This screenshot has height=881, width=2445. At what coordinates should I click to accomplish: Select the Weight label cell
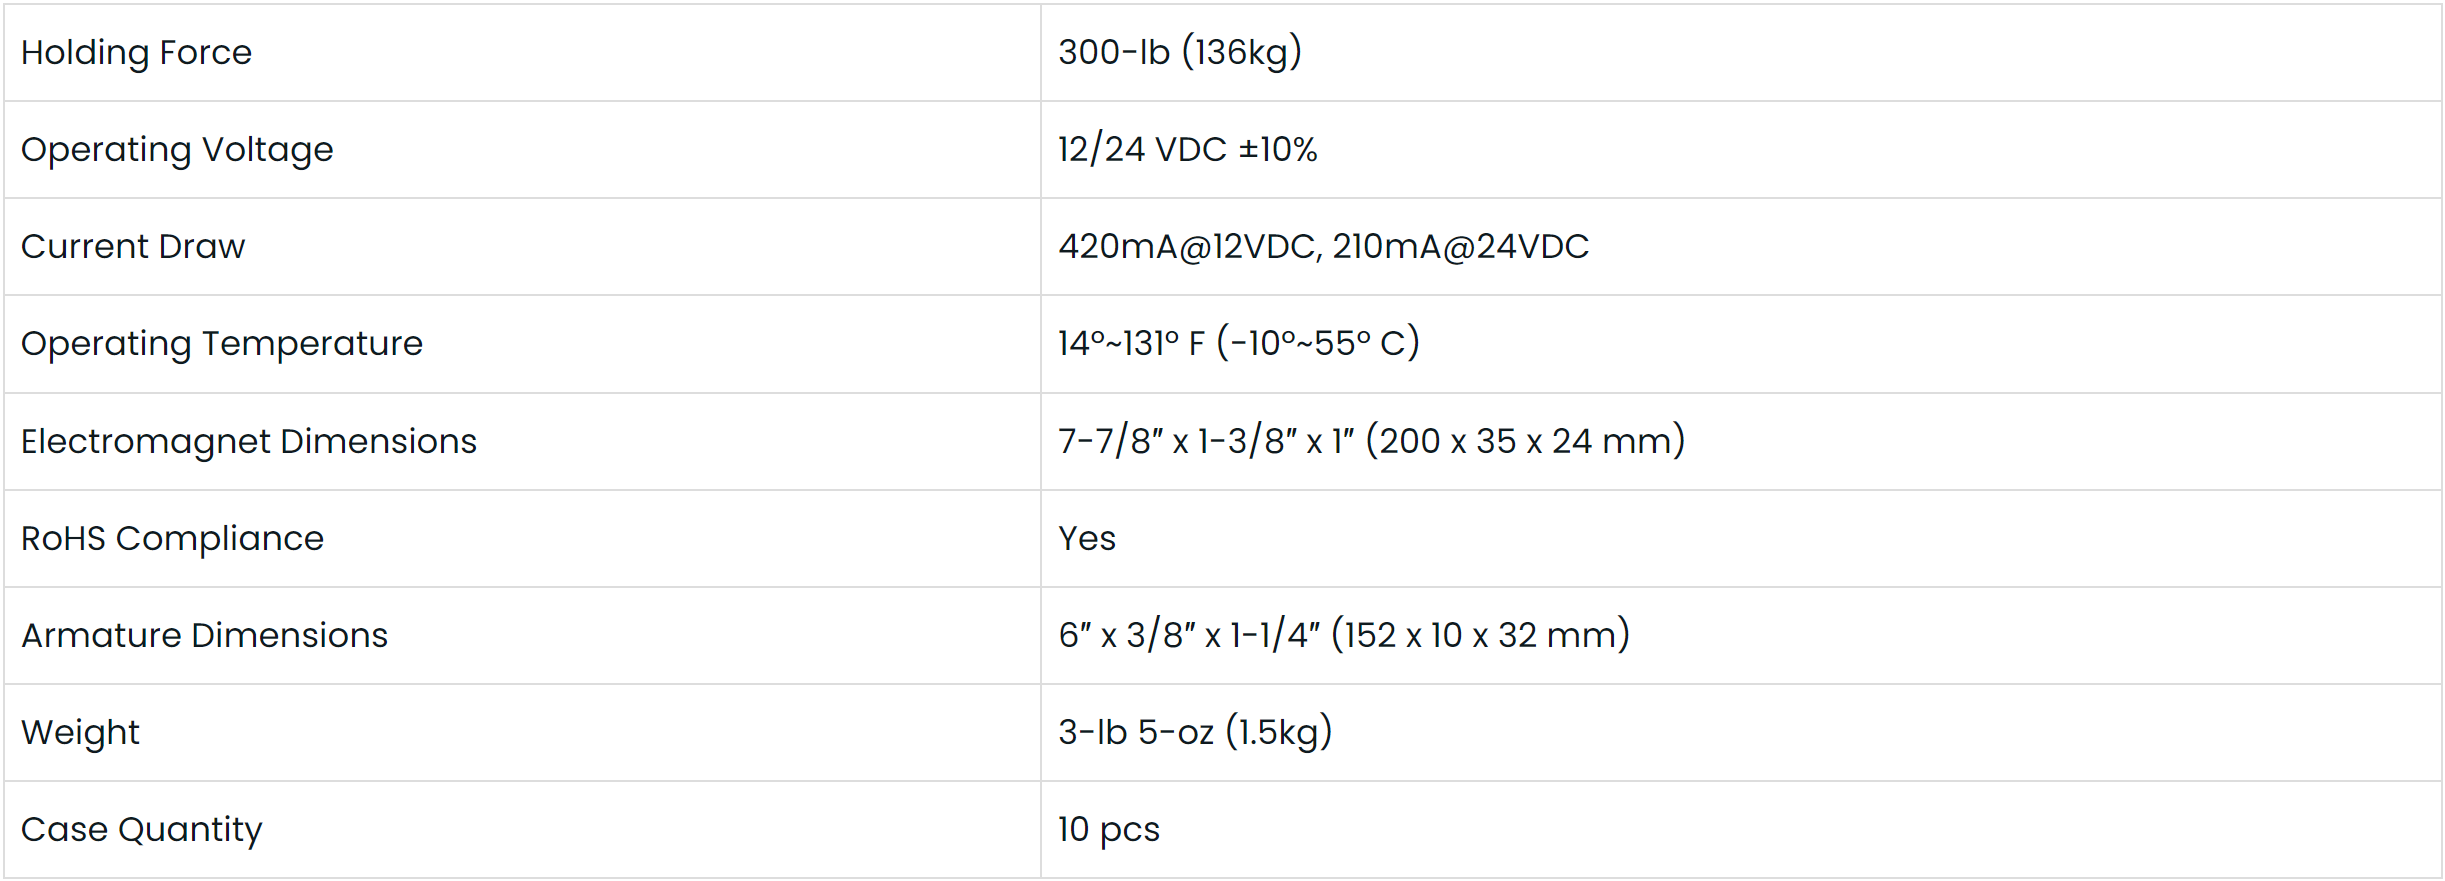pos(80,732)
